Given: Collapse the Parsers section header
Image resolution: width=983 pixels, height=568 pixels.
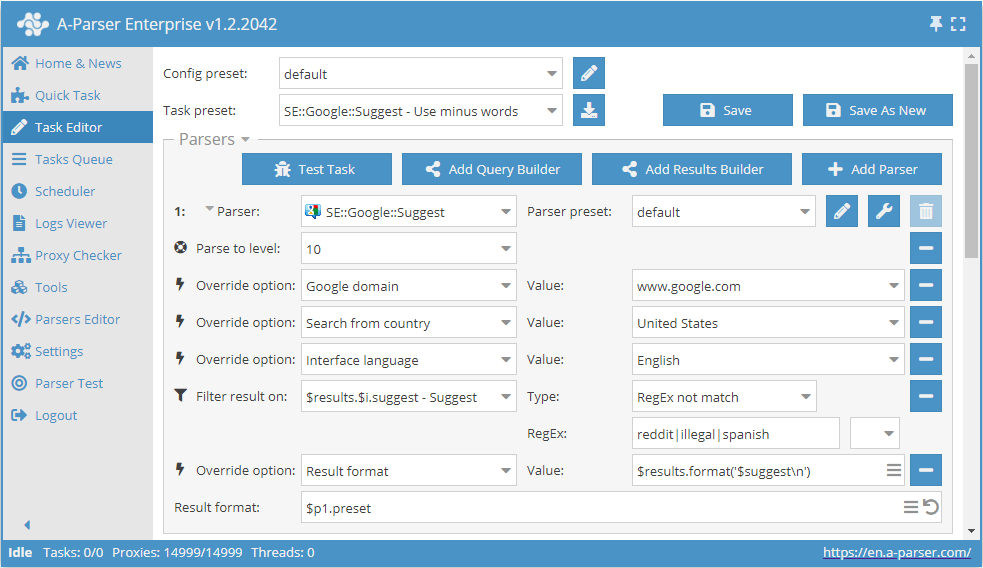Looking at the screenshot, I should point(213,140).
